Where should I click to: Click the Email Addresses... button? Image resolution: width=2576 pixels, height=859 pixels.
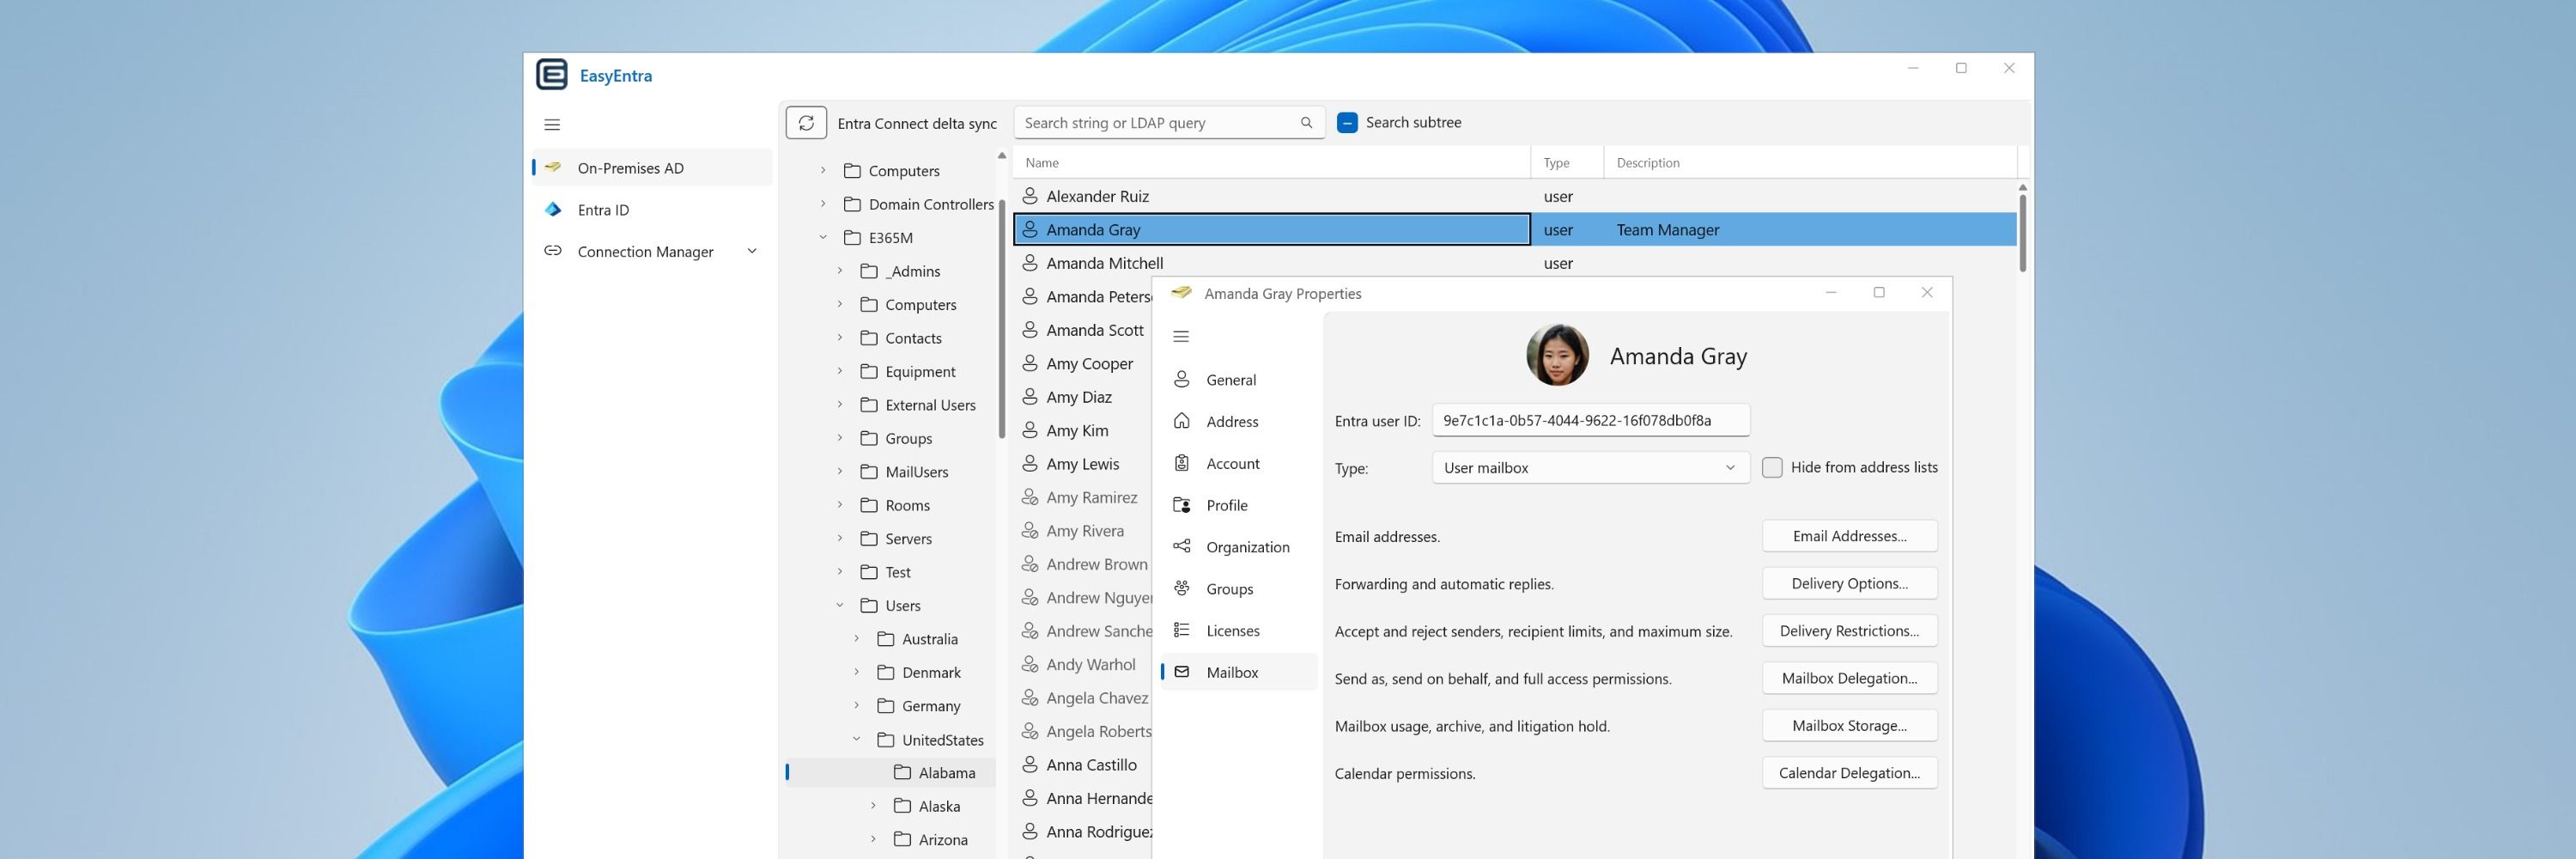(1849, 536)
